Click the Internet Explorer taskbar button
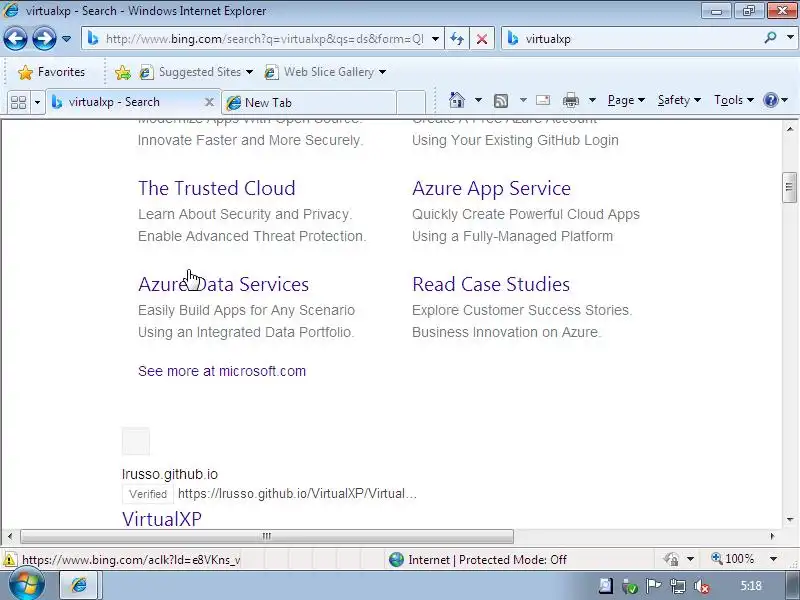 (x=79, y=585)
